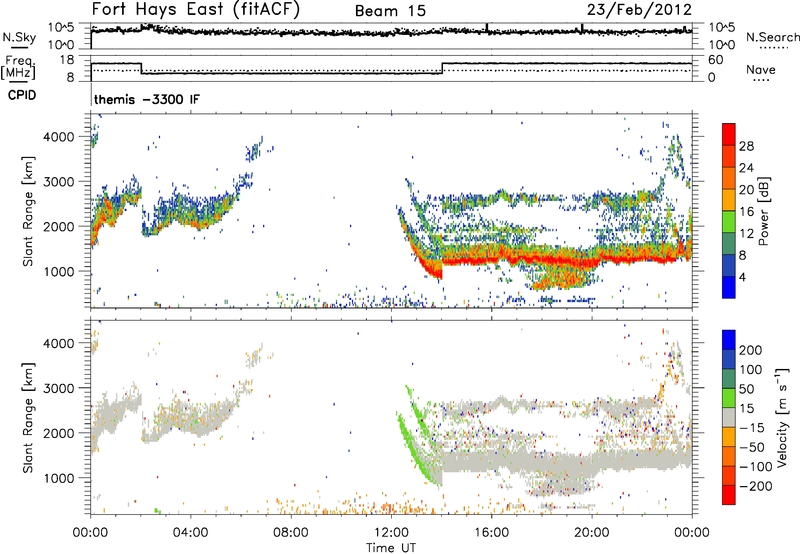Click the "Slant Range [km]" label of the velocity panel
Viewport: 800px width, 554px height.
tap(28, 418)
